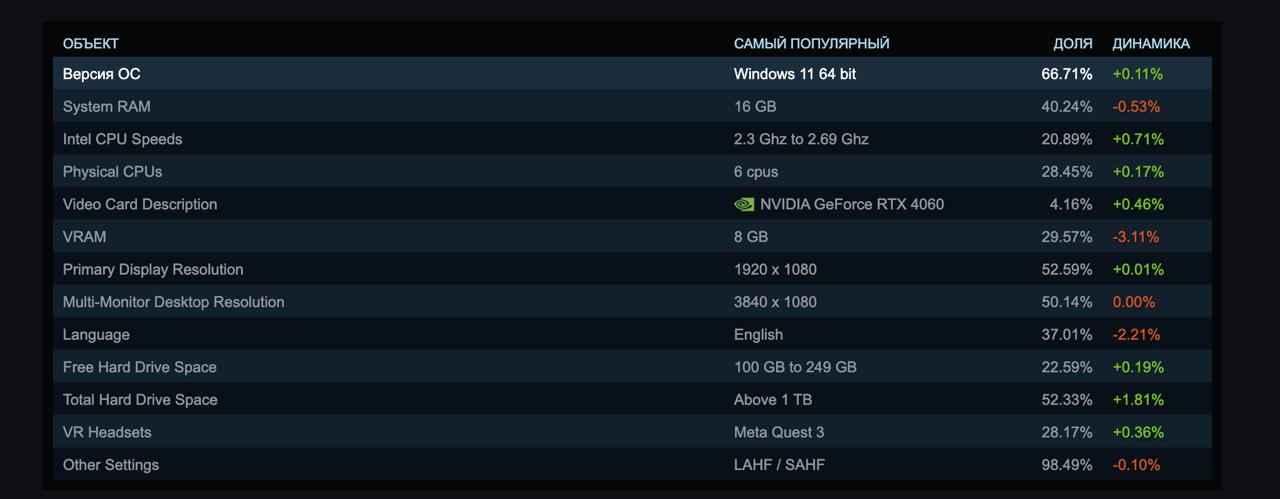Open Primary Display Resolution details
The image size is (1280, 499).
click(x=153, y=270)
